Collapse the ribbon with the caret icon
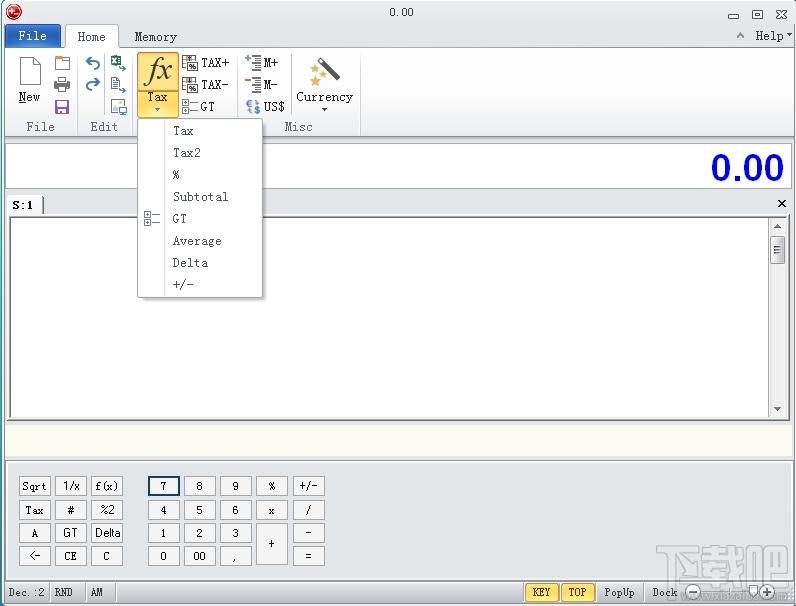 (740, 36)
